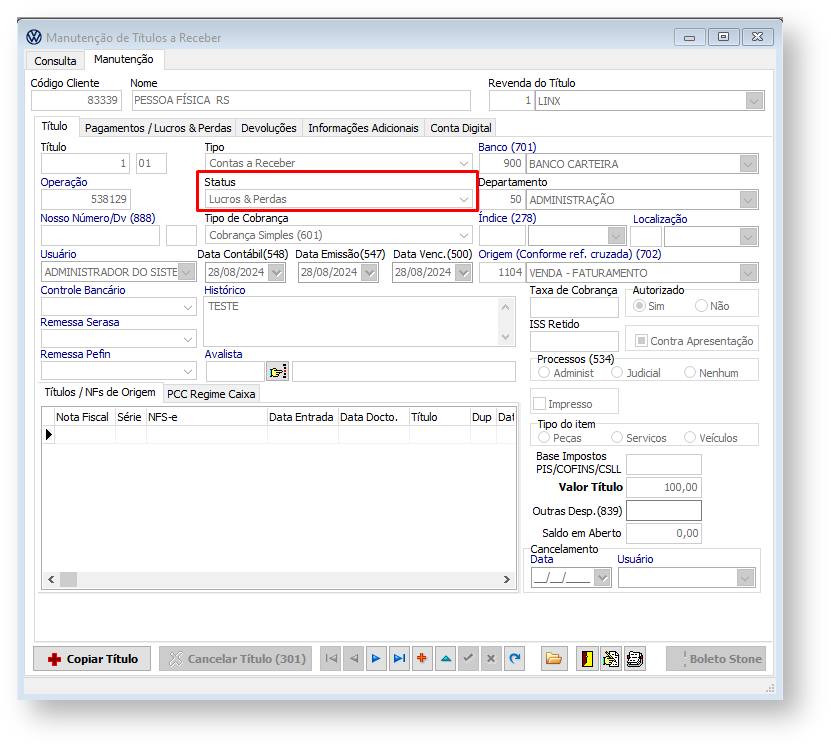Image resolution: width=831 pixels, height=748 pixels.
Task: Expand Remessa Pefin dropdown
Action: (x=188, y=372)
